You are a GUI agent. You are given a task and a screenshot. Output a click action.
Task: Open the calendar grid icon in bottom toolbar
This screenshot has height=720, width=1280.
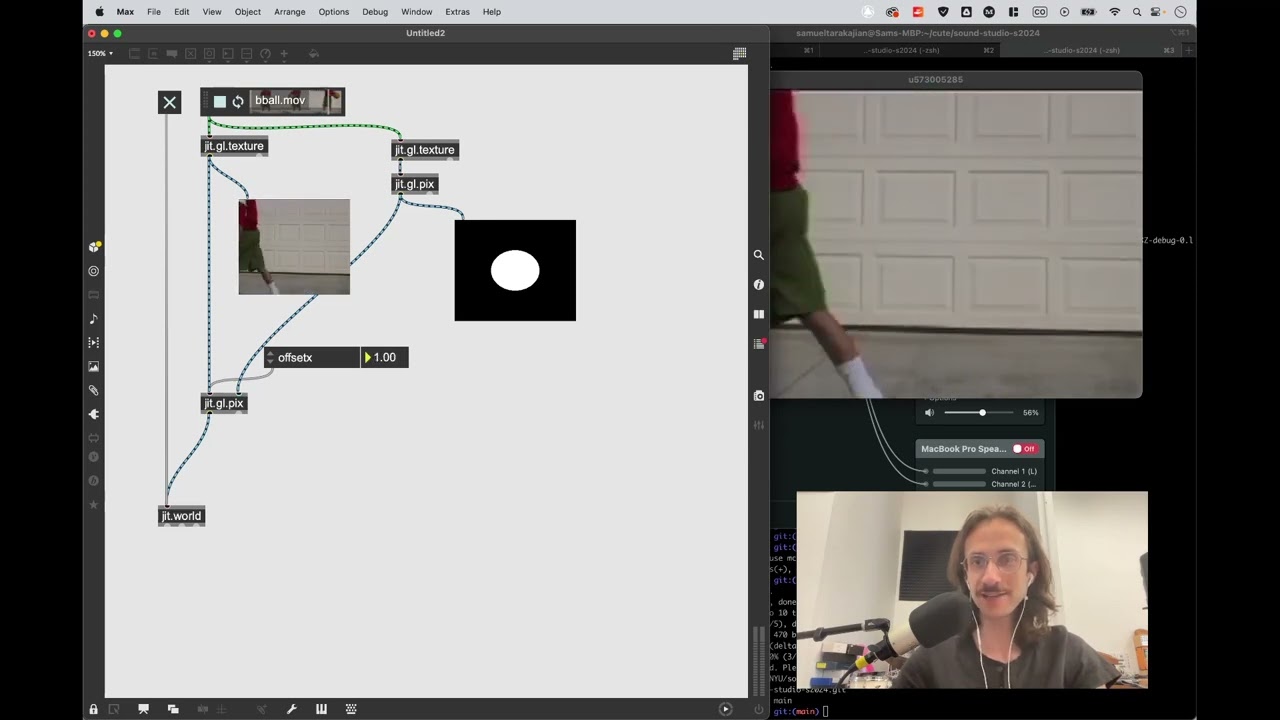[351, 709]
